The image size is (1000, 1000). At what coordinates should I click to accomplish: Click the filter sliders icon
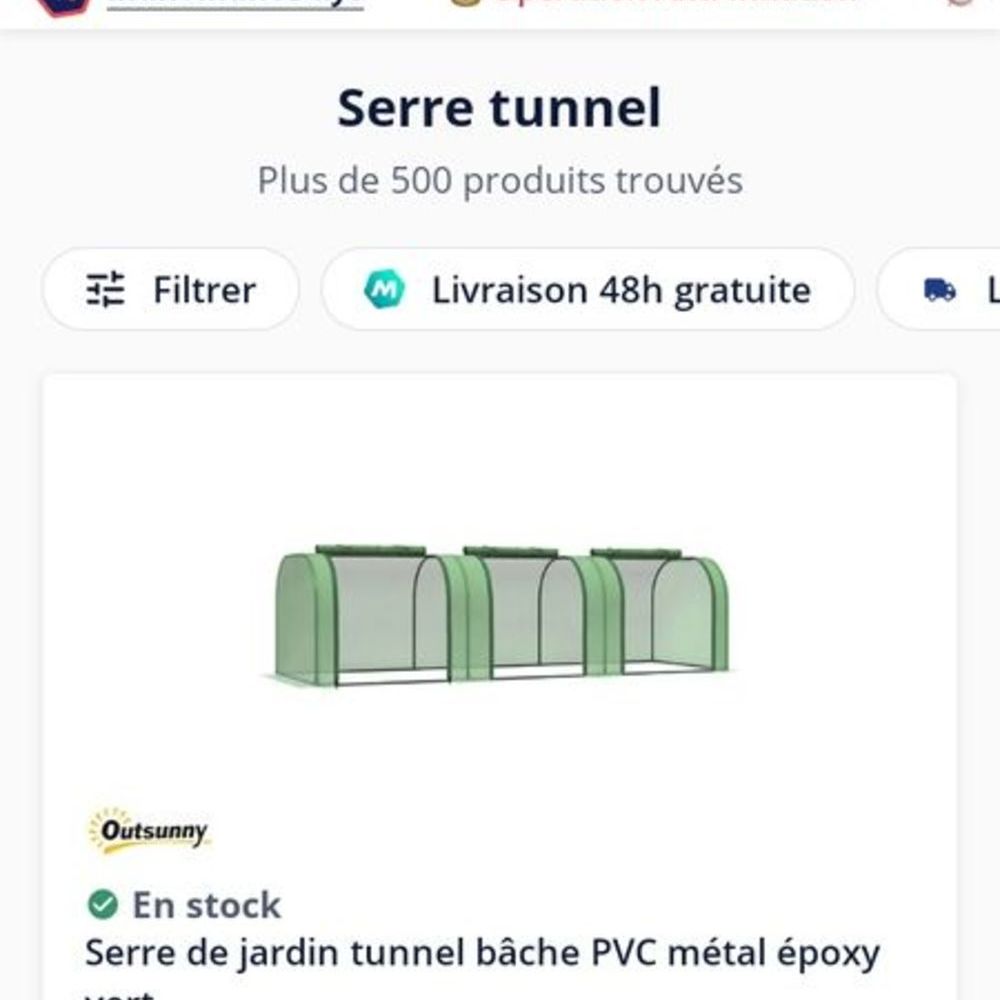point(105,290)
